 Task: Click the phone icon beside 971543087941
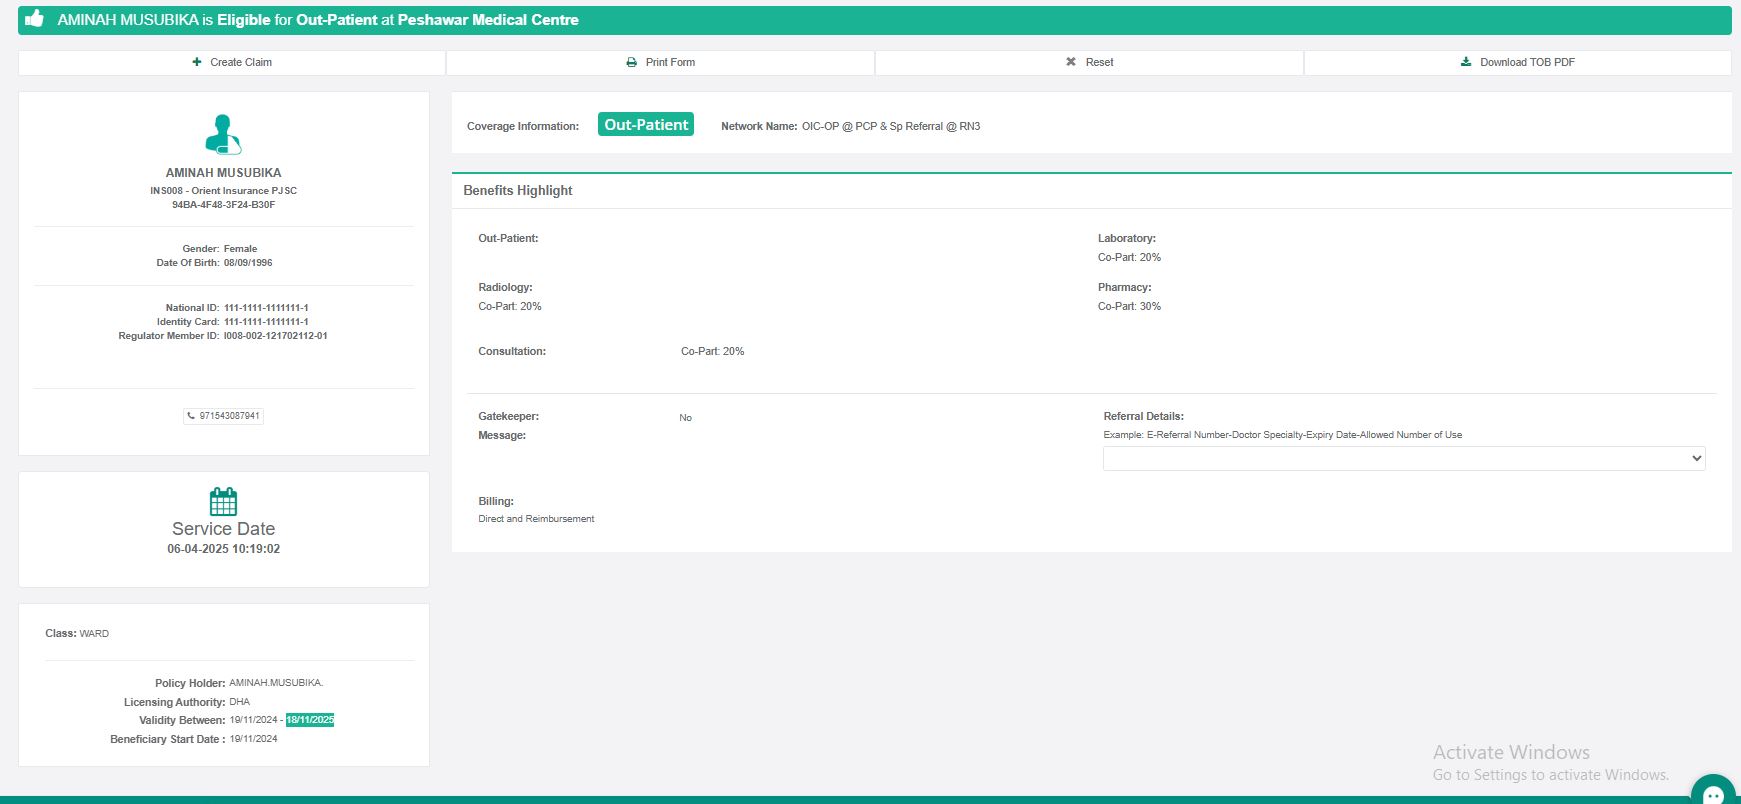coord(191,416)
